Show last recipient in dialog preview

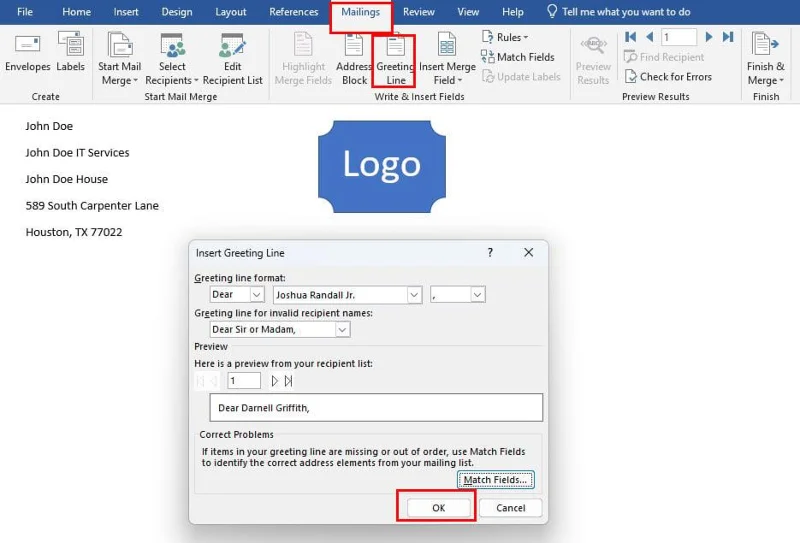pos(288,381)
